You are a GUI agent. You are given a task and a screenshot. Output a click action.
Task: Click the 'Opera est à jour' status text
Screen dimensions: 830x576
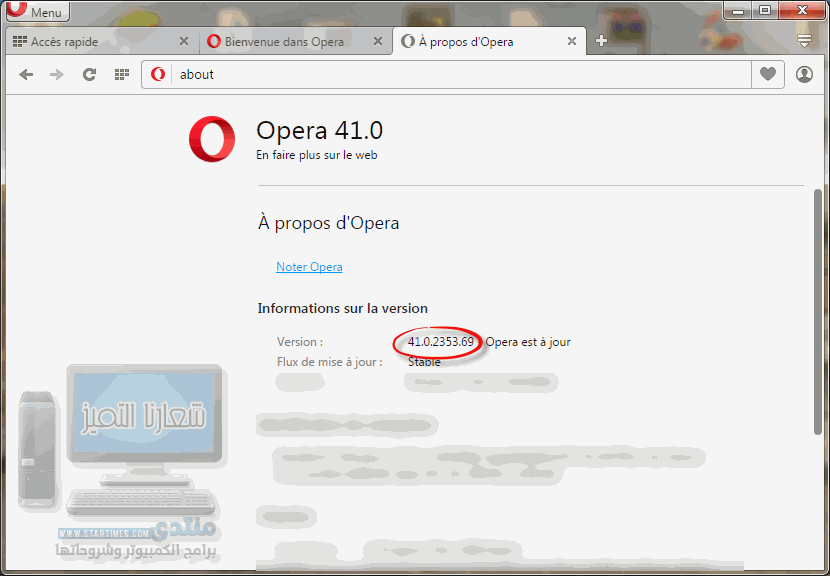click(x=528, y=342)
